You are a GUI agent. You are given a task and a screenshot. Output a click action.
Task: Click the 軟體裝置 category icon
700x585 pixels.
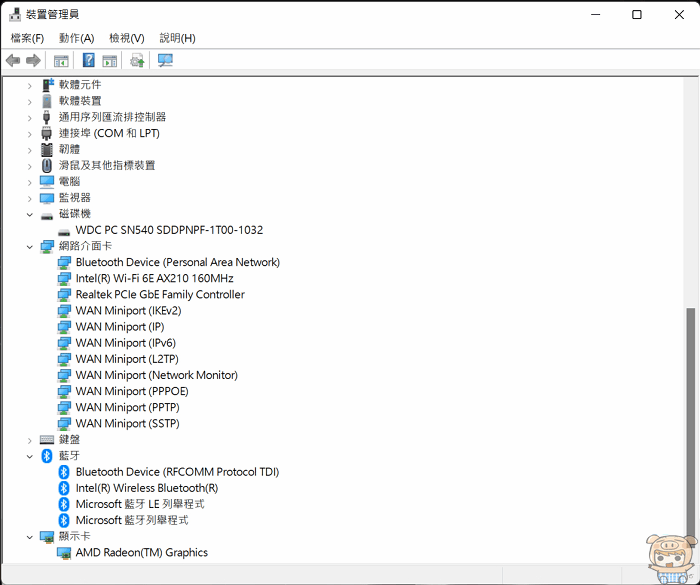coord(47,101)
